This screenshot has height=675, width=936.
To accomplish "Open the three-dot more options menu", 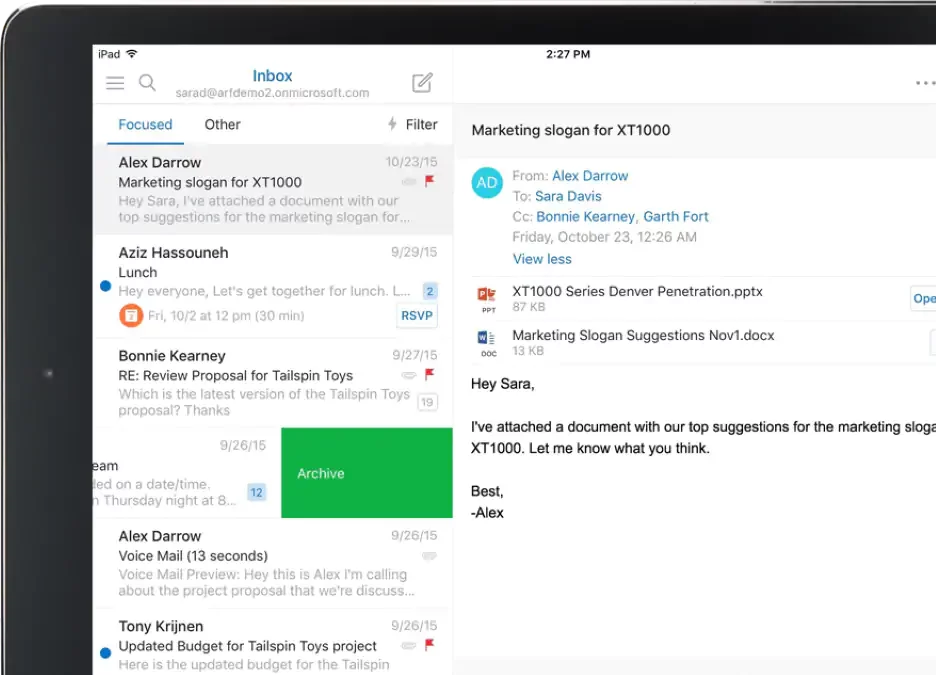I will click(x=925, y=83).
